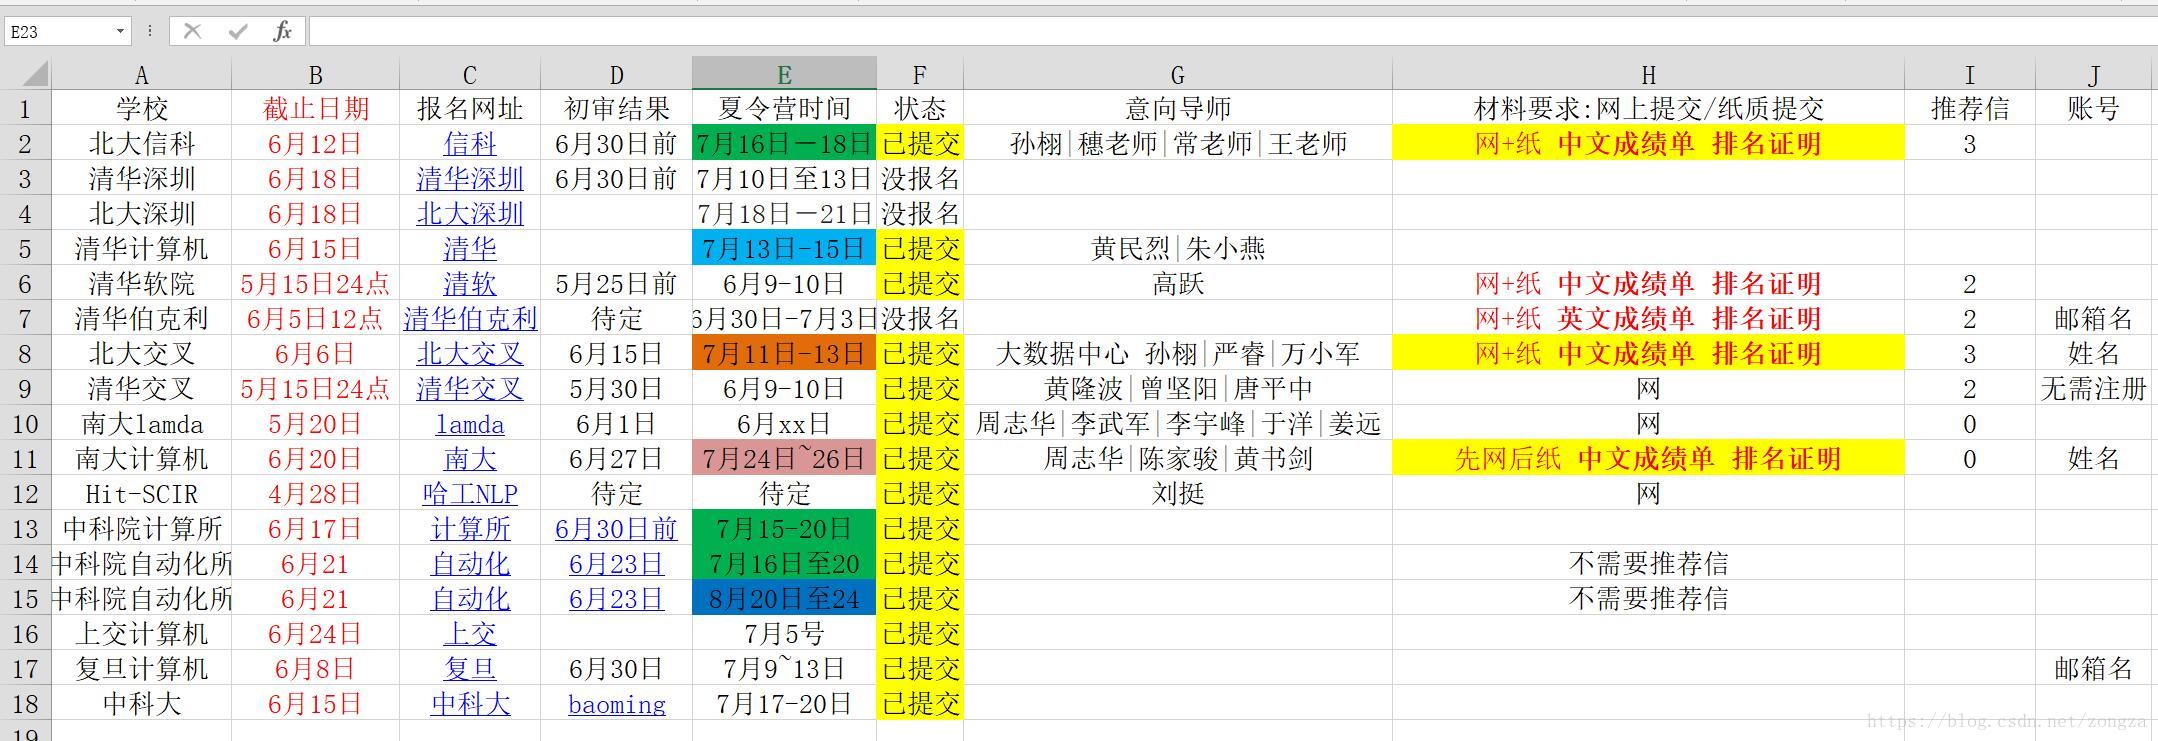Click the Name Box showing E23
The image size is (2158, 741).
pos(60,32)
